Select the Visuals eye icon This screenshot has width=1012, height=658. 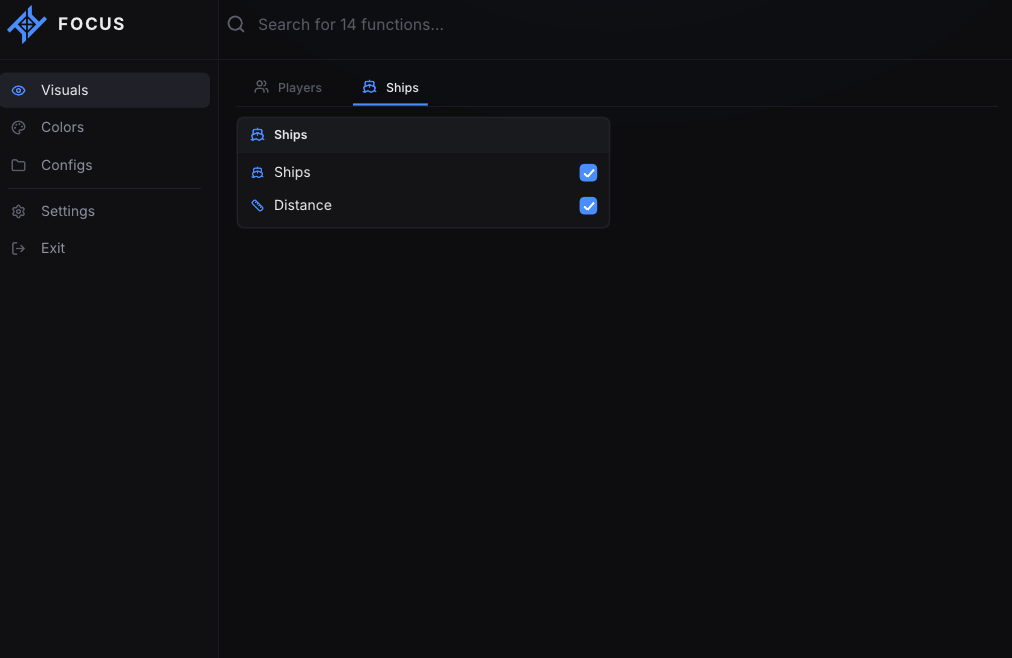(x=19, y=90)
